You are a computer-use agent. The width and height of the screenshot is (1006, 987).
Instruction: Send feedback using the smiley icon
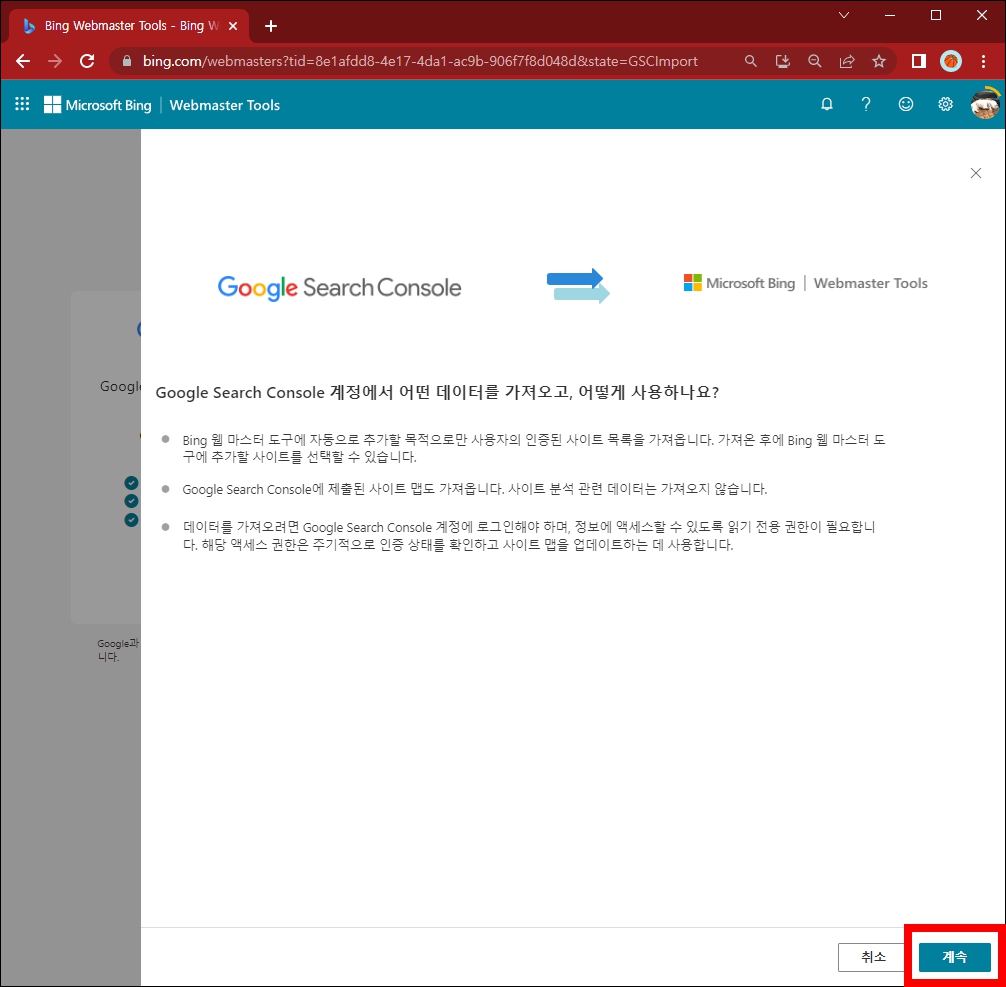(x=906, y=104)
